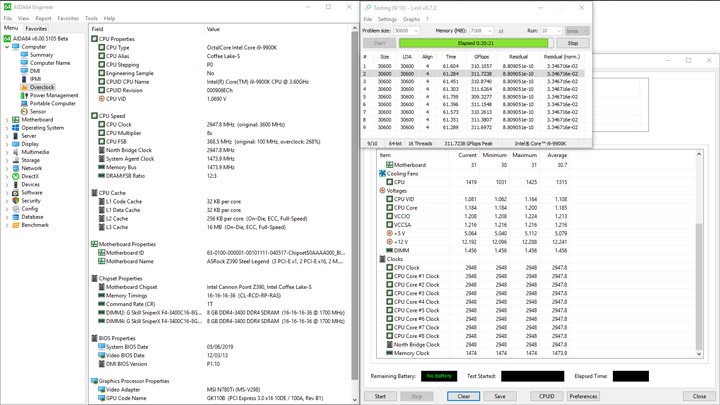Switch to the Favorites tab

tap(35, 28)
